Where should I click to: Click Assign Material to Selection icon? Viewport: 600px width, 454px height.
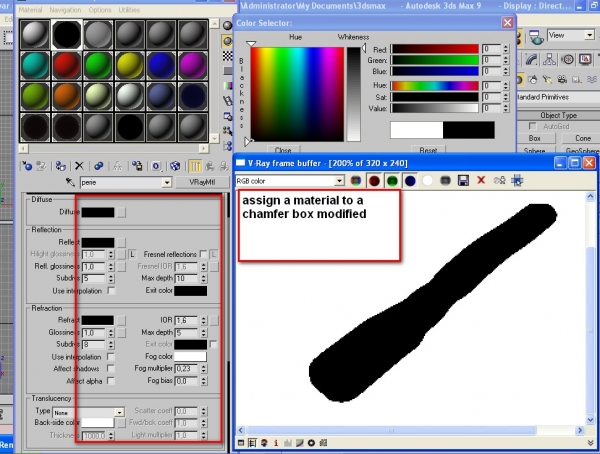[x=60, y=166]
